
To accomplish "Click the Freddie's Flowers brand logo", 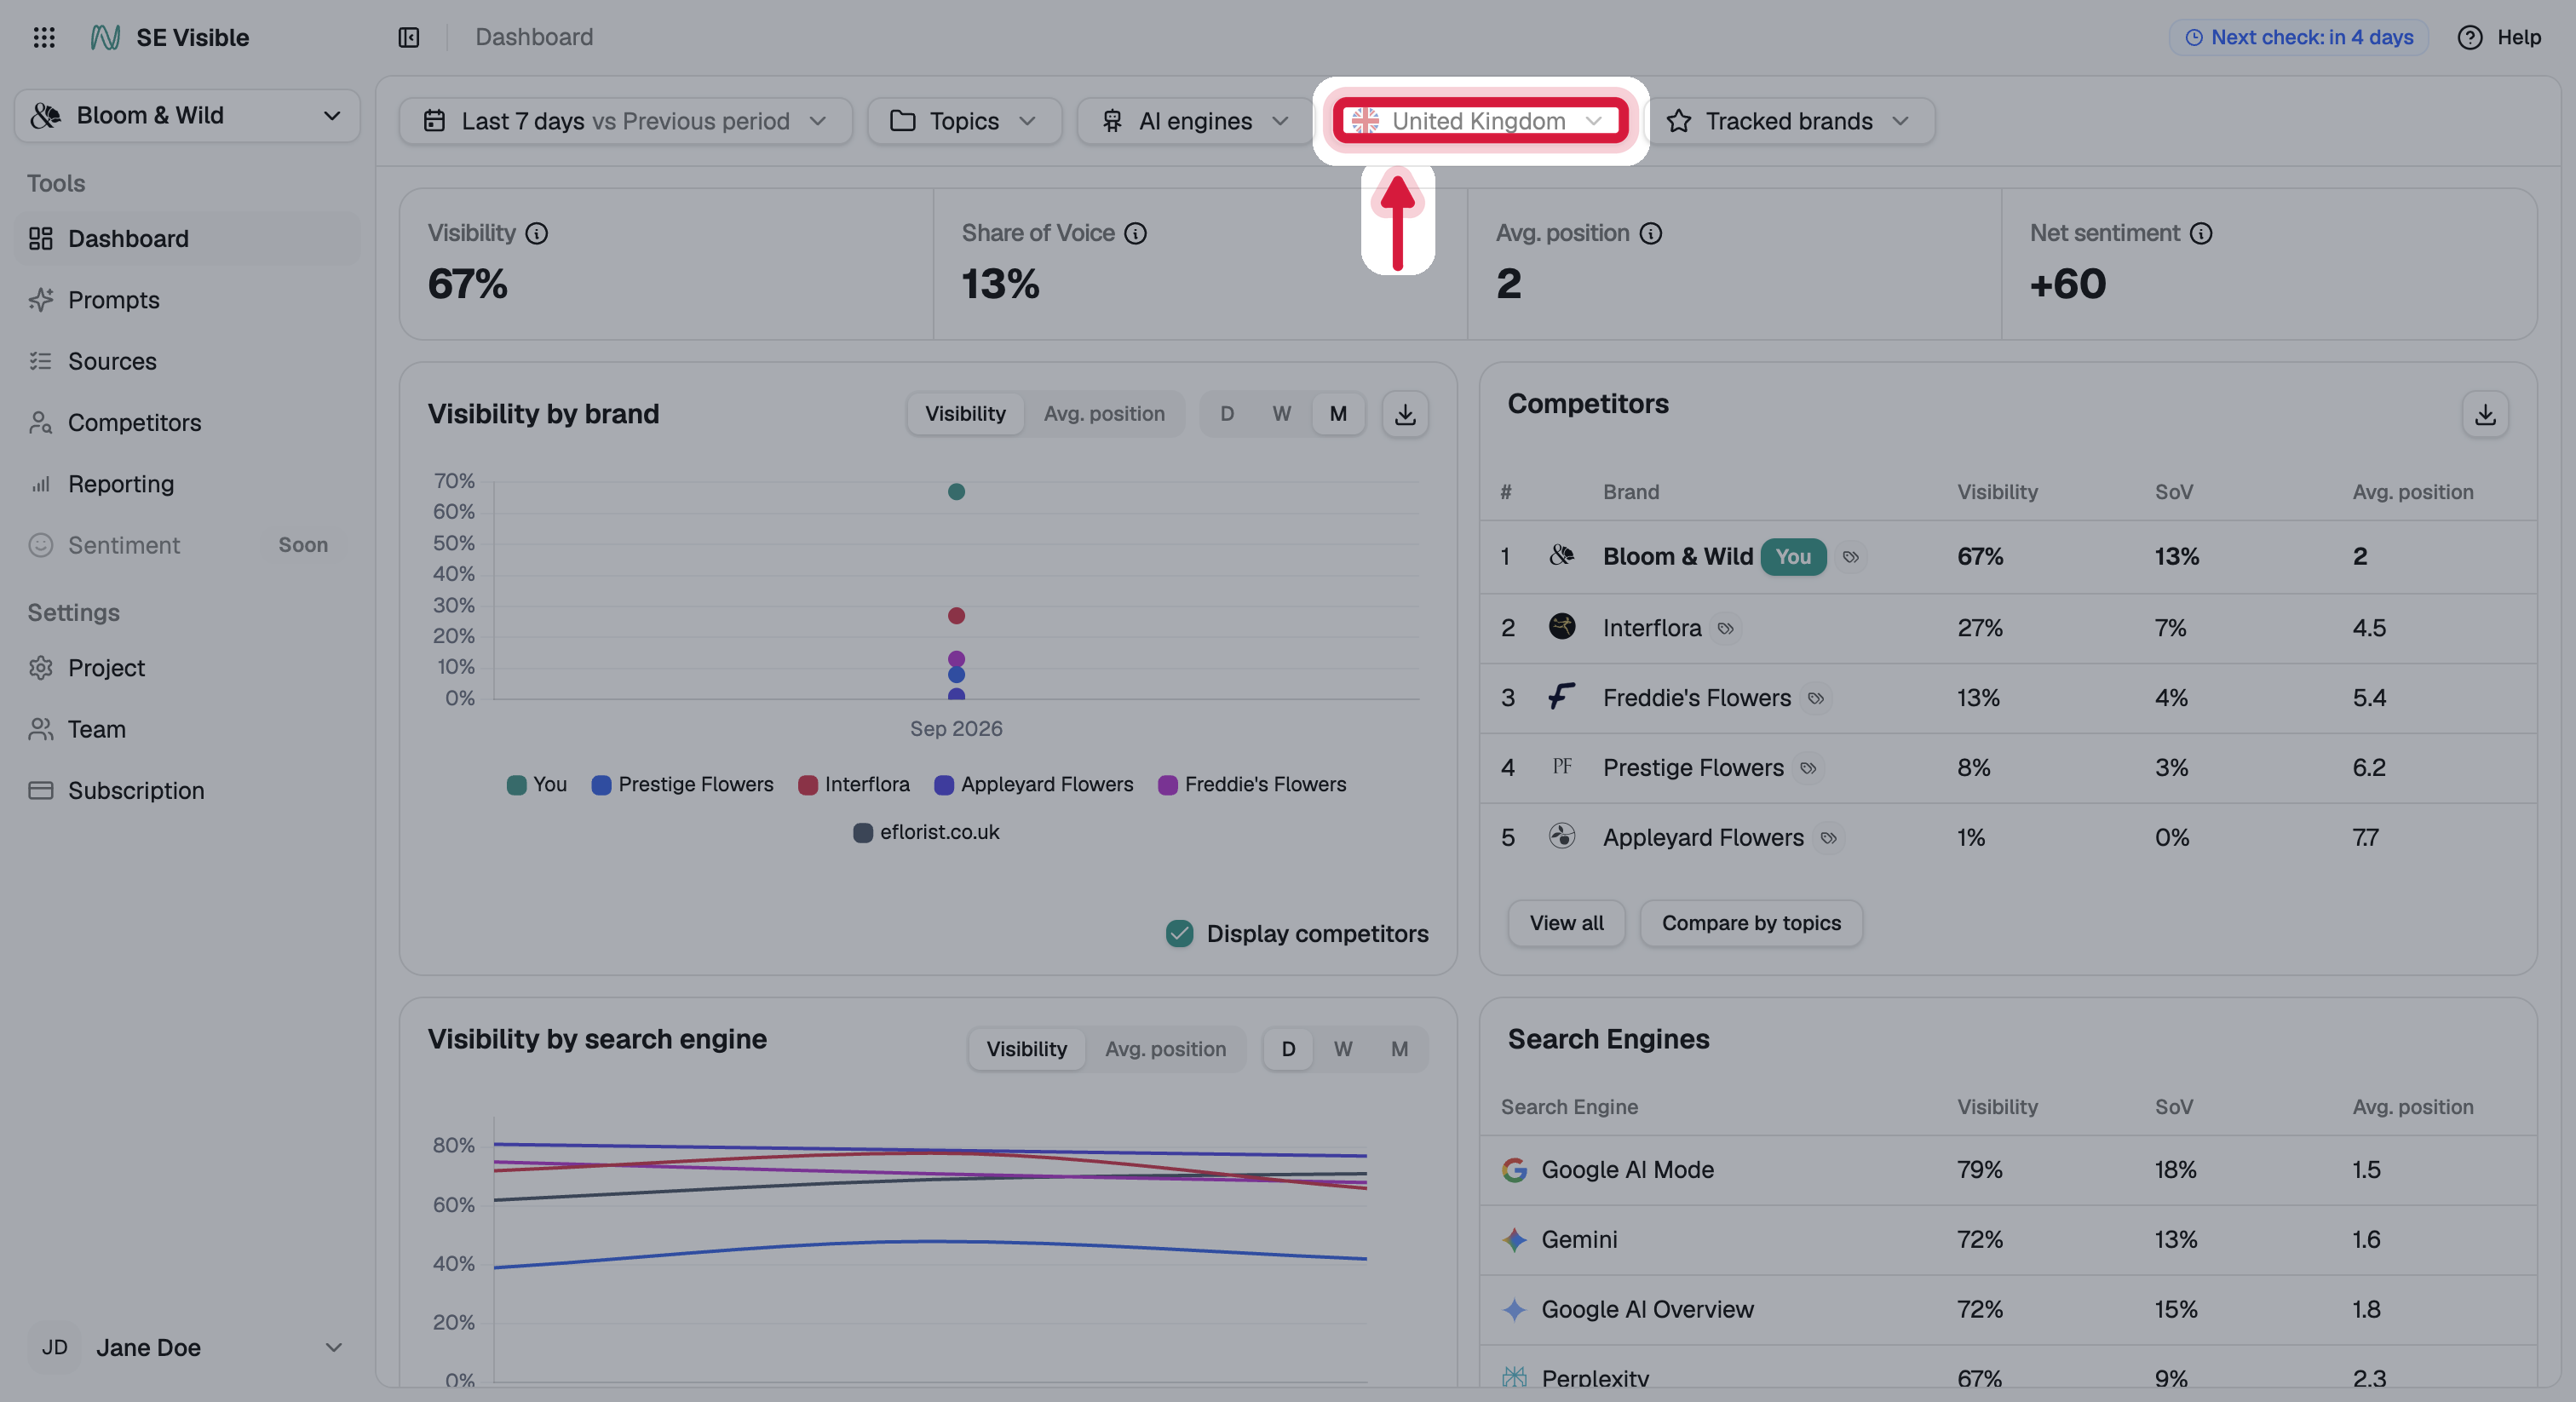I will (x=1562, y=697).
